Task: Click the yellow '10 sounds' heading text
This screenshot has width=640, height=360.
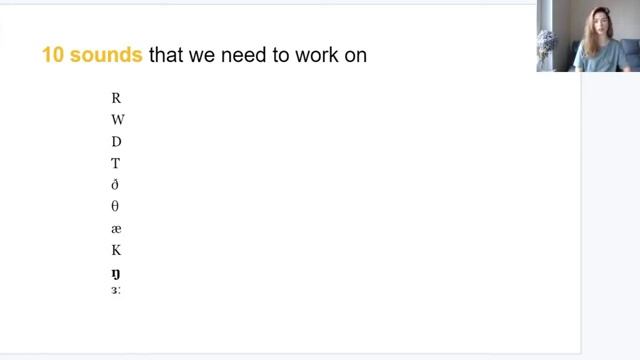Action: pos(92,55)
